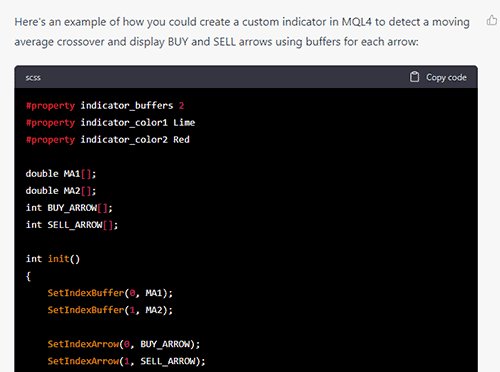Click the line '#property indicator_color1 Lime'
Screen dimensions: 500x372
coord(110,123)
